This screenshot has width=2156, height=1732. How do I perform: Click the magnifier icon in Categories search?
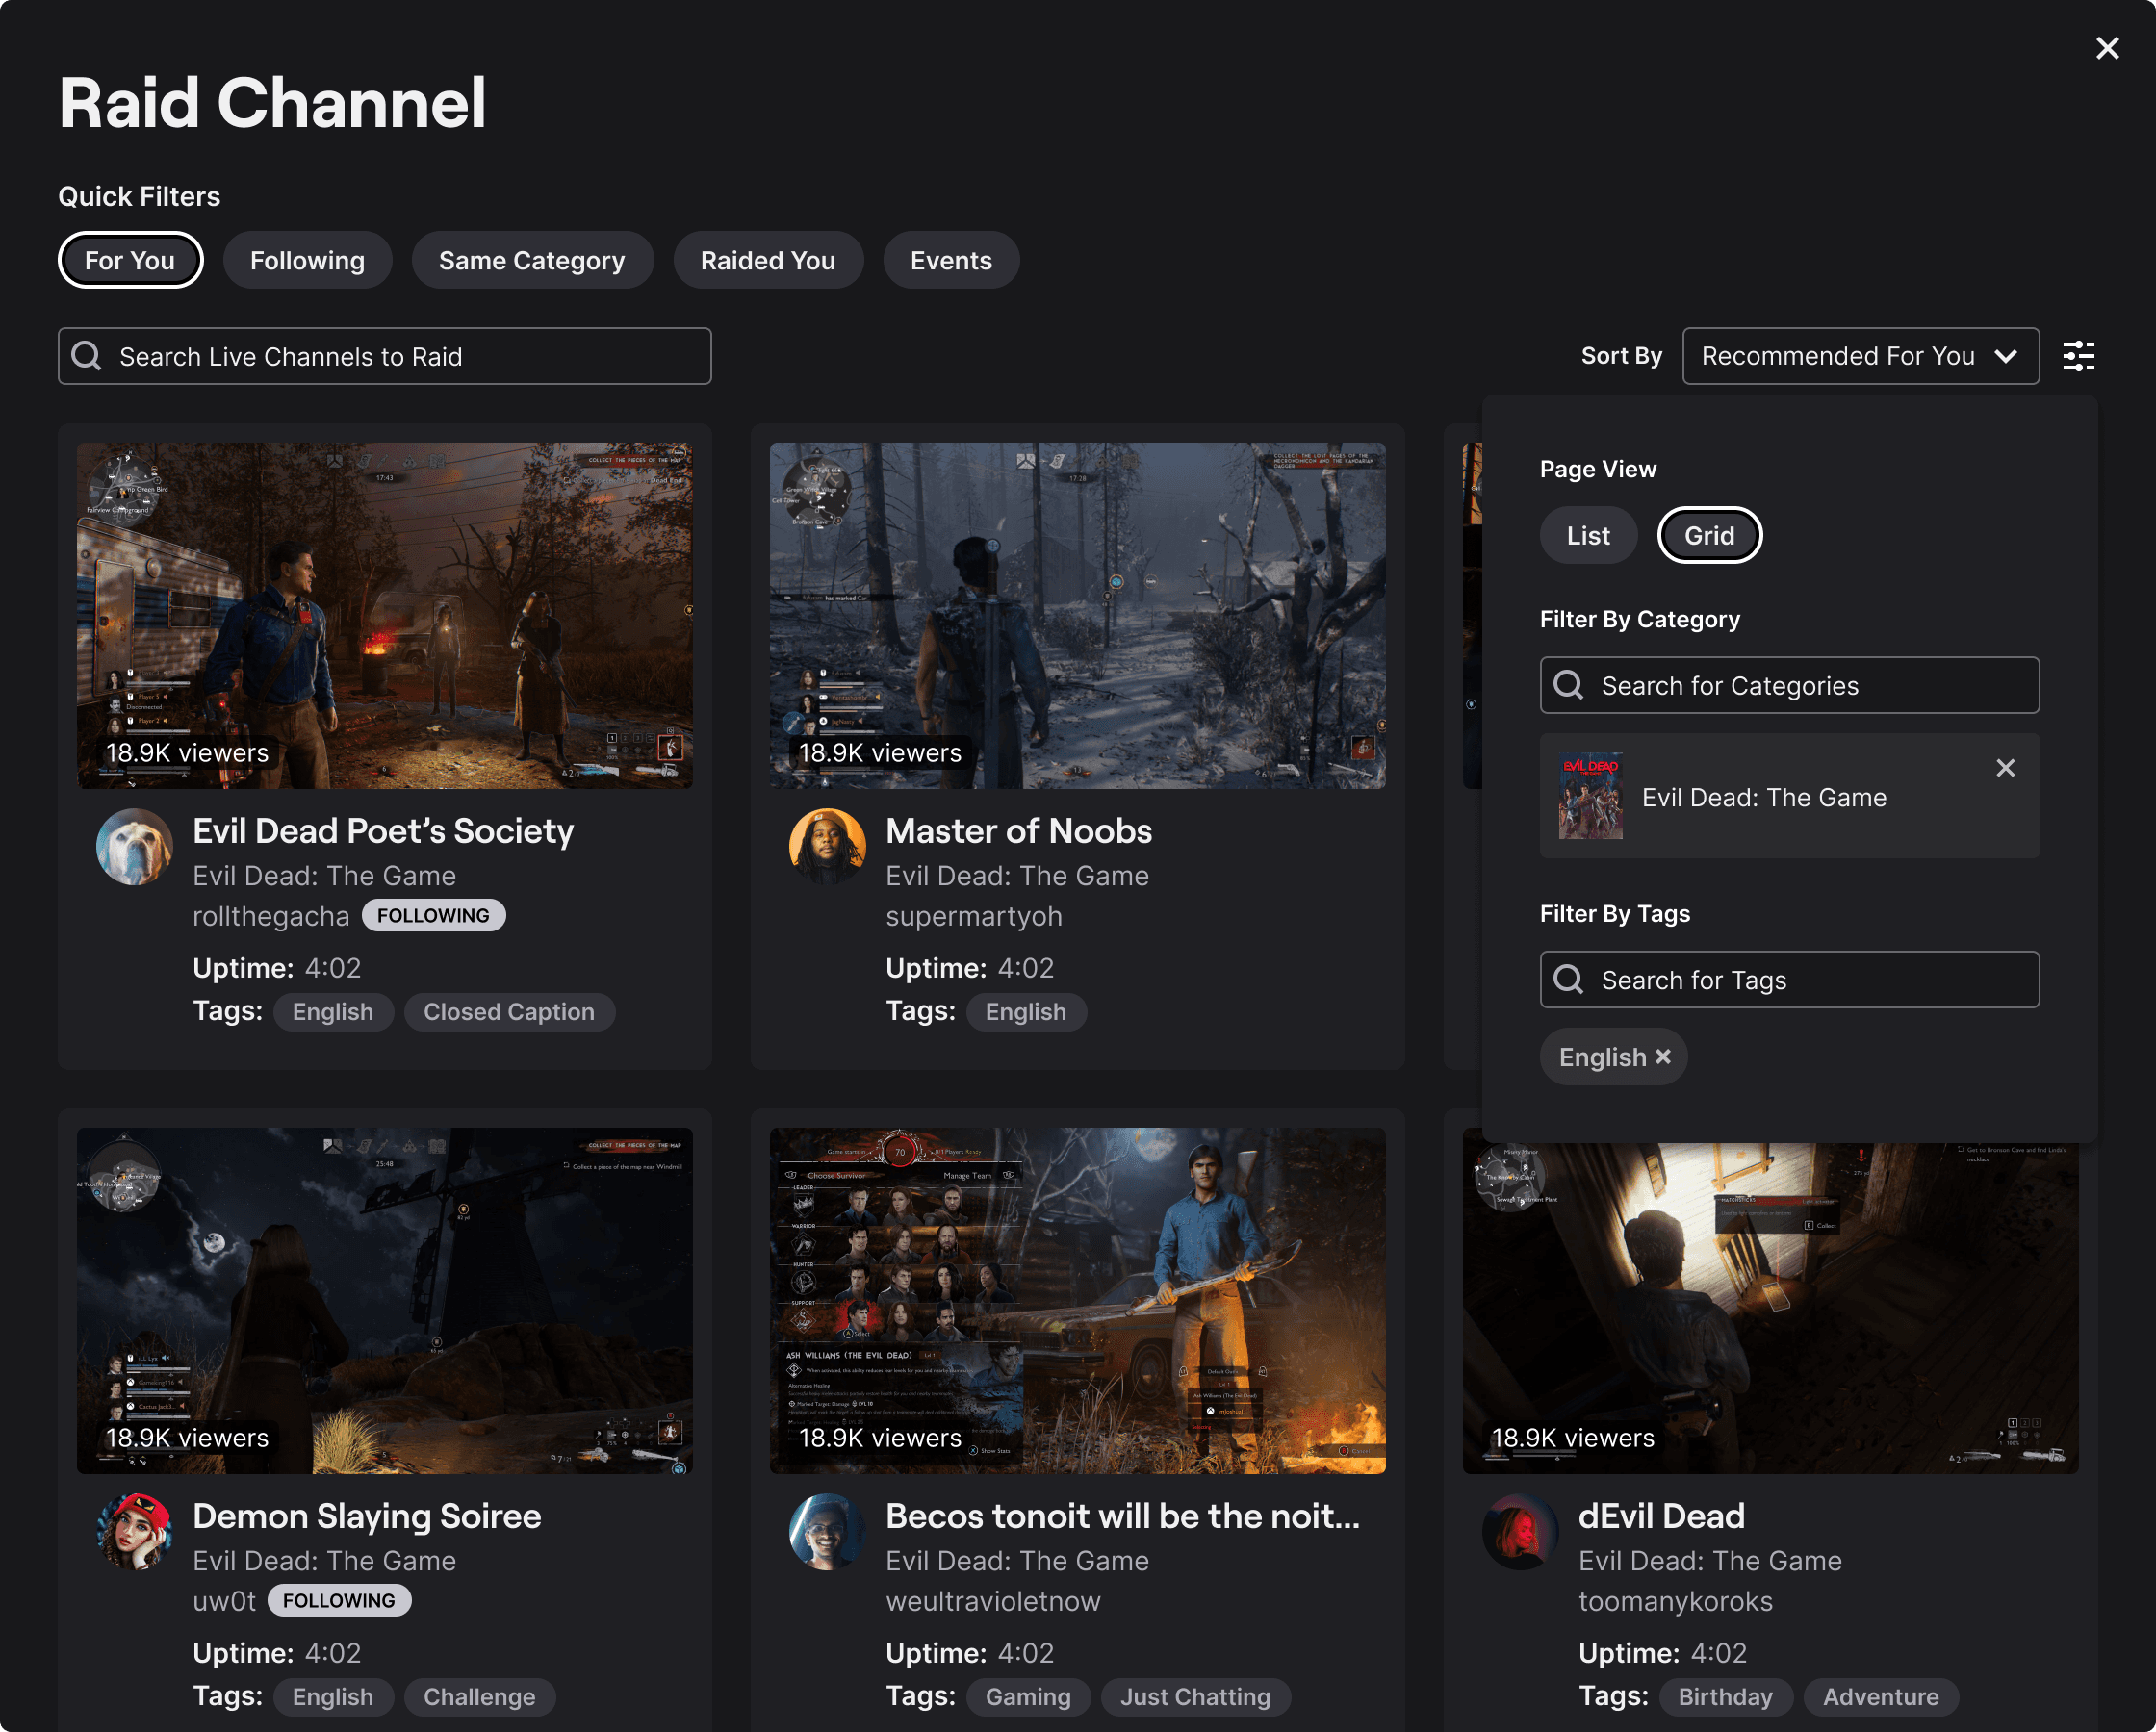coord(1568,685)
